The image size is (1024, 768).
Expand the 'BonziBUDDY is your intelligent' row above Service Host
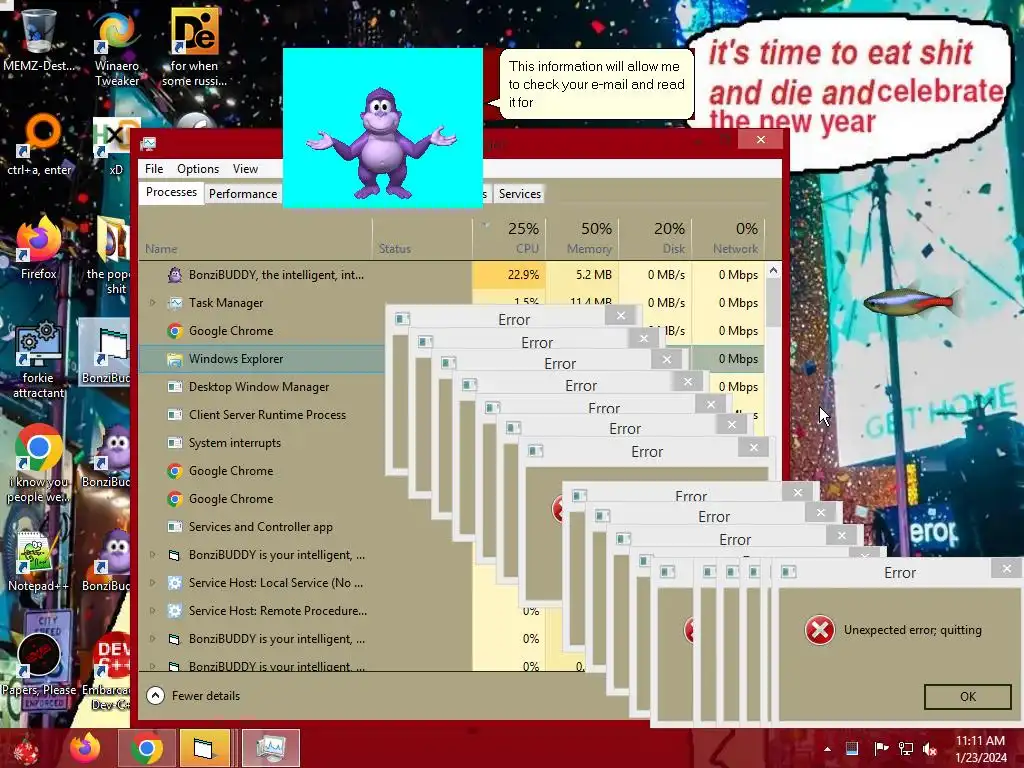(x=153, y=554)
